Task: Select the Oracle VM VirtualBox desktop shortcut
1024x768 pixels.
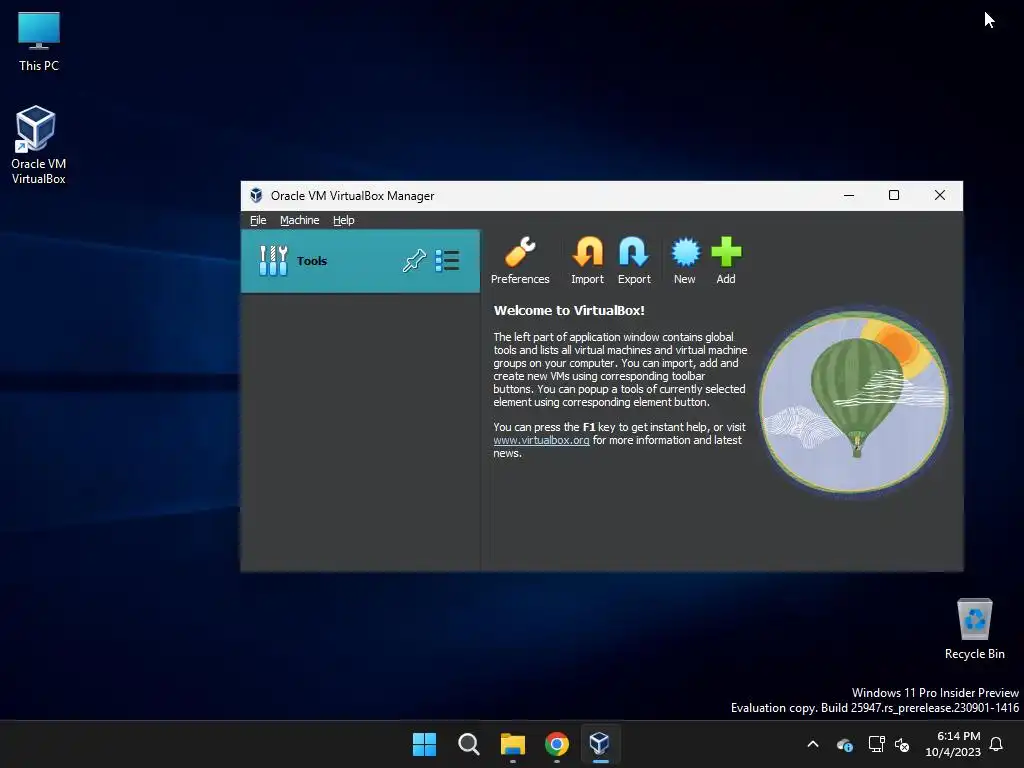Action: (39, 145)
